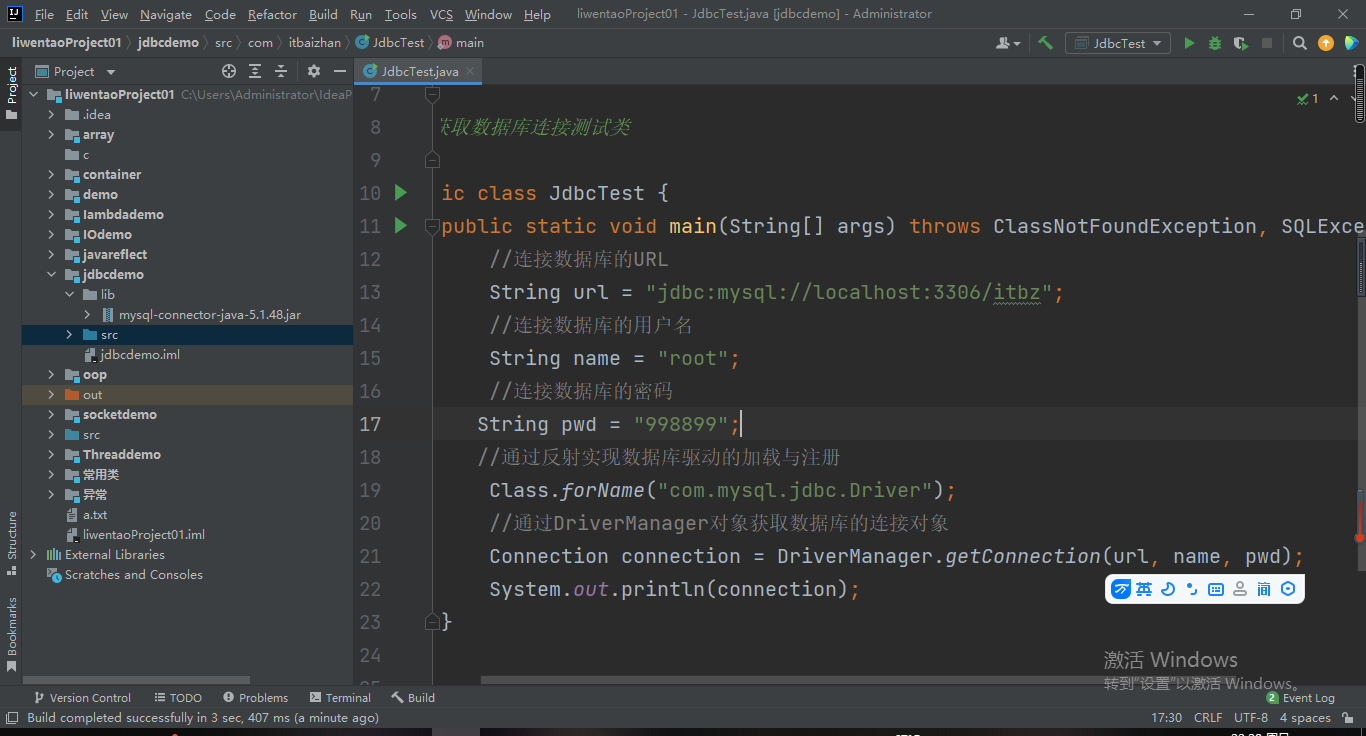Screen dimensions: 1366x736
Task: Open the hexagon toolbox icon in input bar
Action: (x=1288, y=589)
